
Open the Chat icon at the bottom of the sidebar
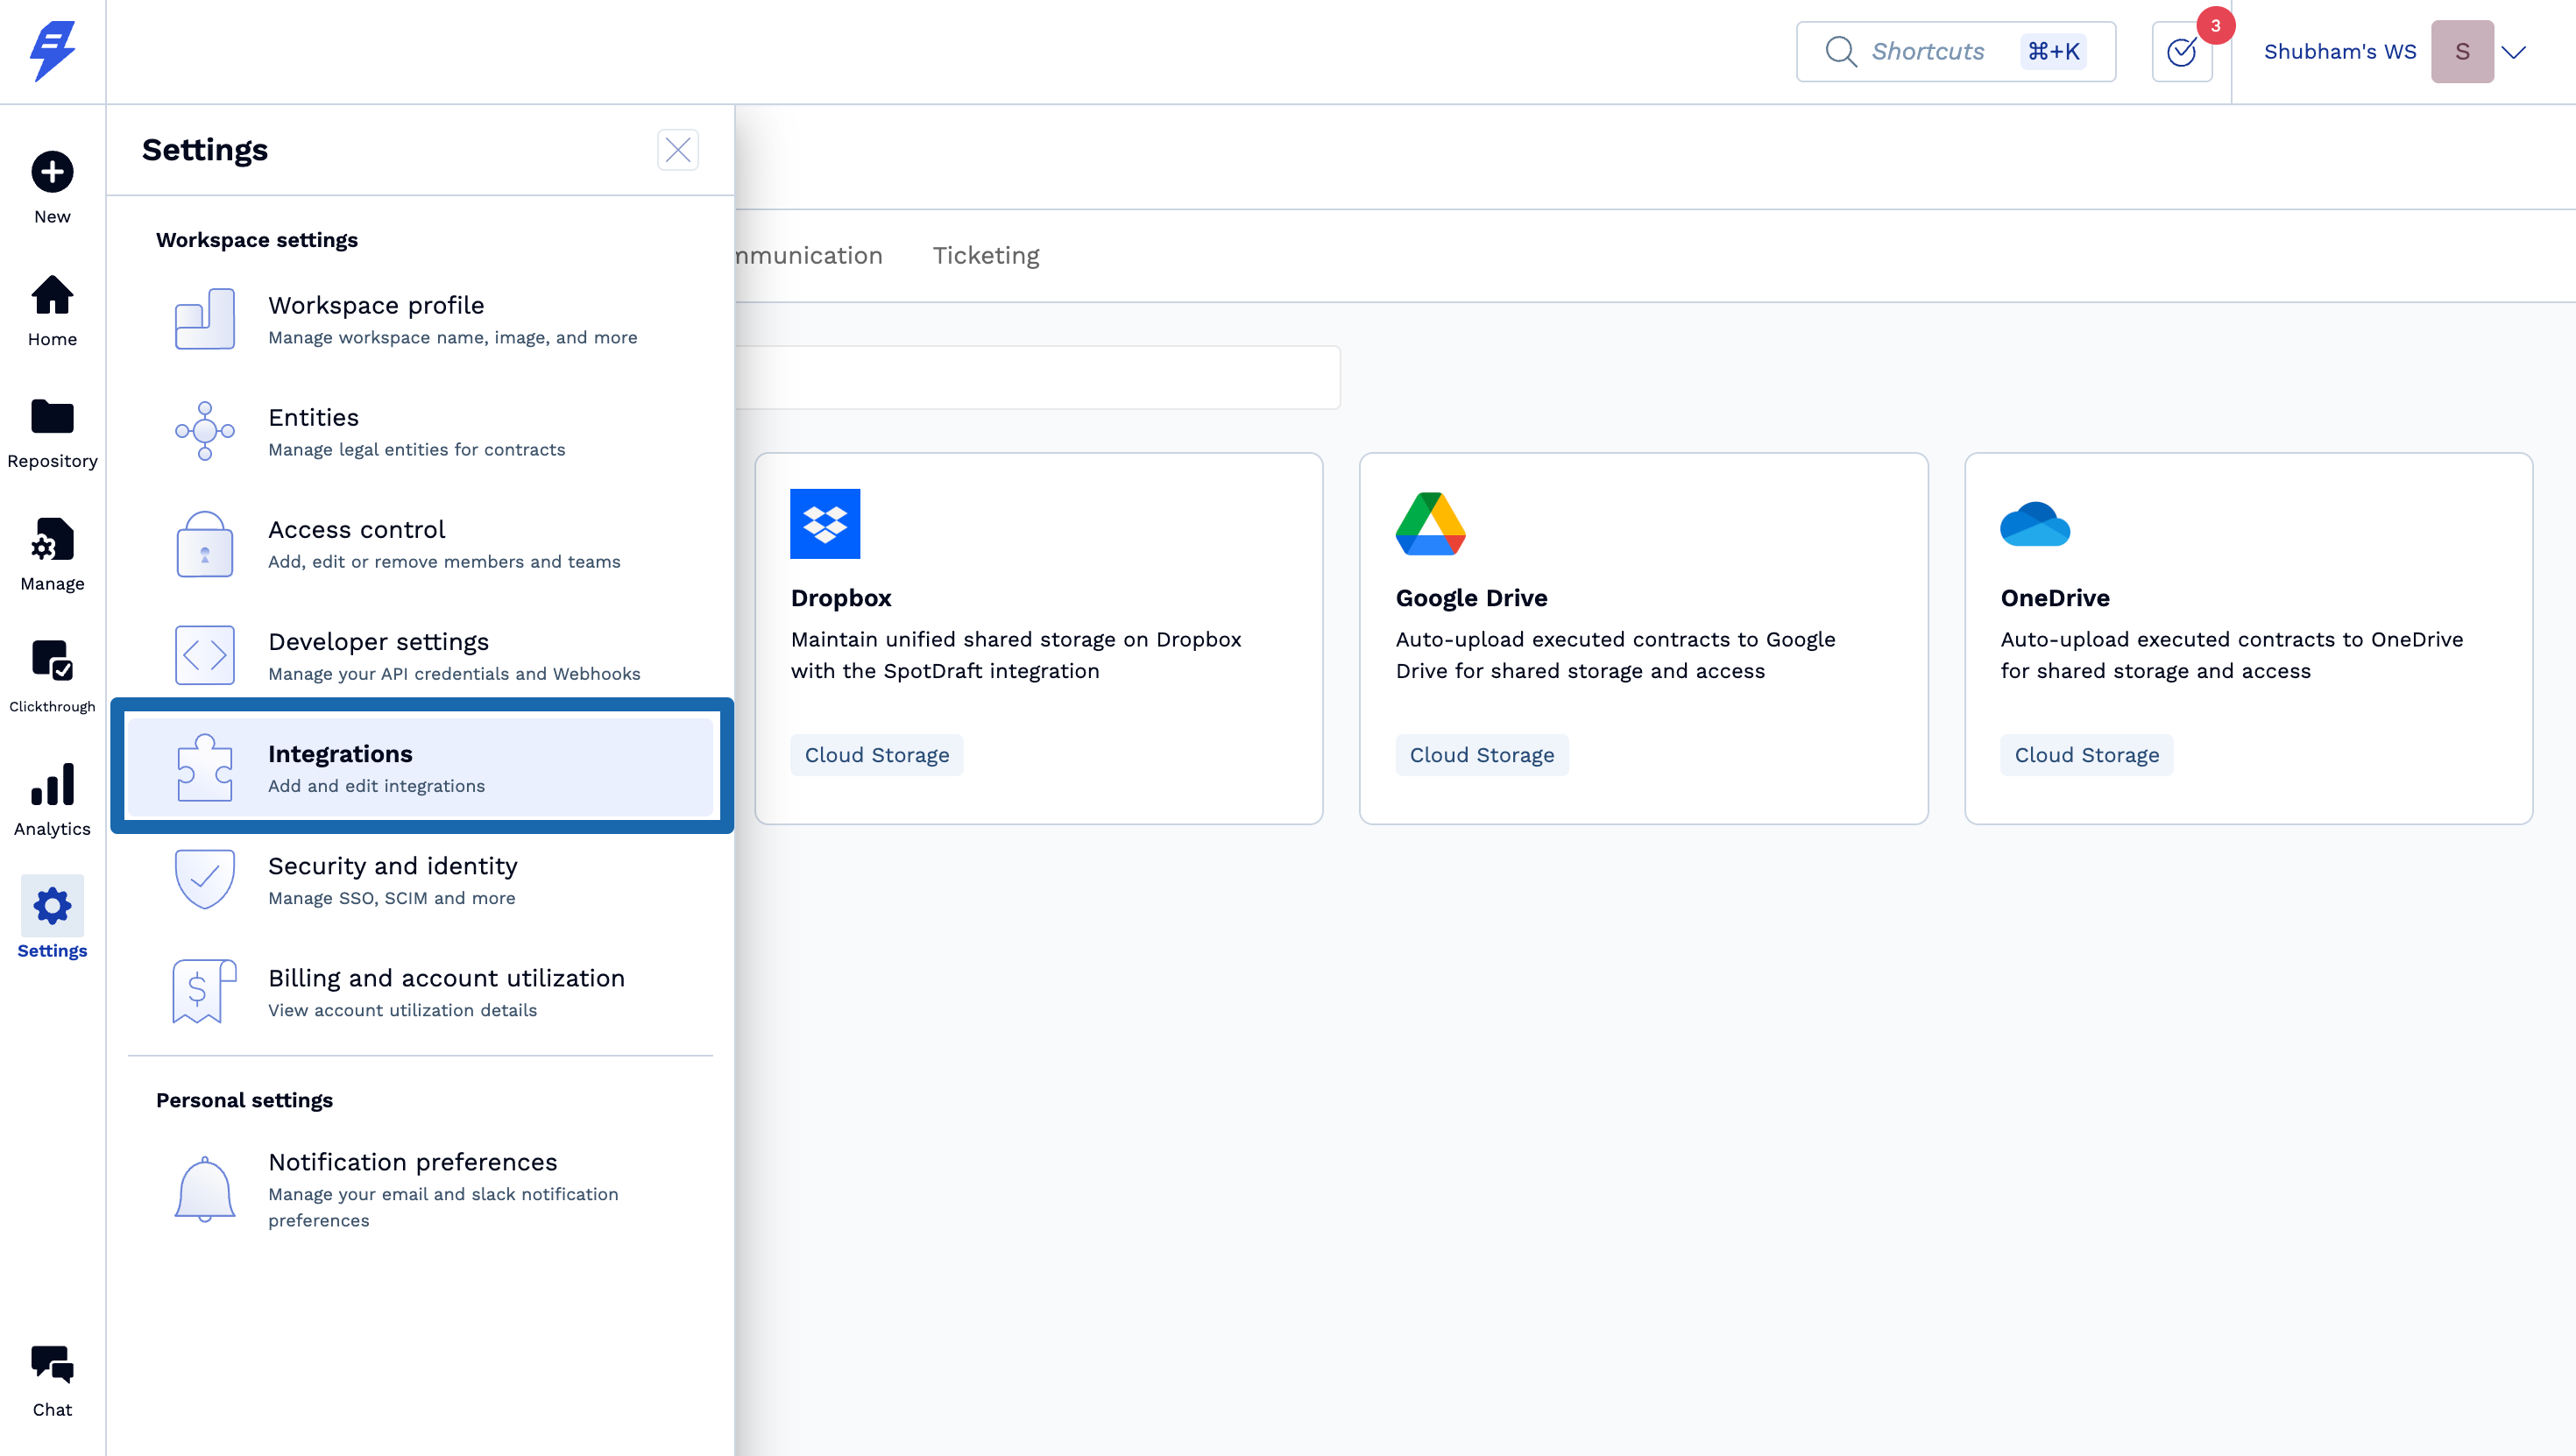[52, 1366]
